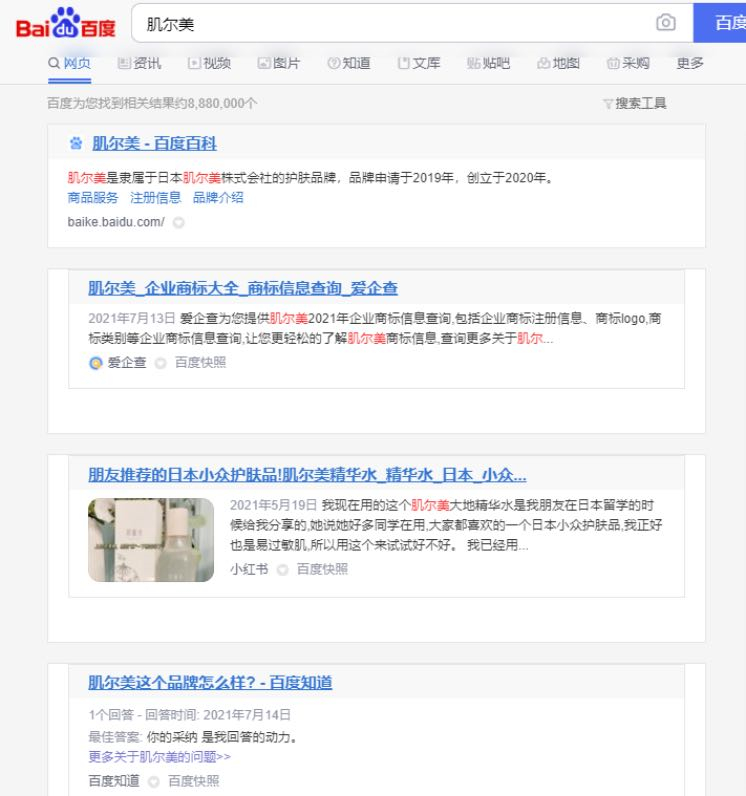Click the blue 百度 search button
The width and height of the screenshot is (746, 796).
(x=724, y=23)
